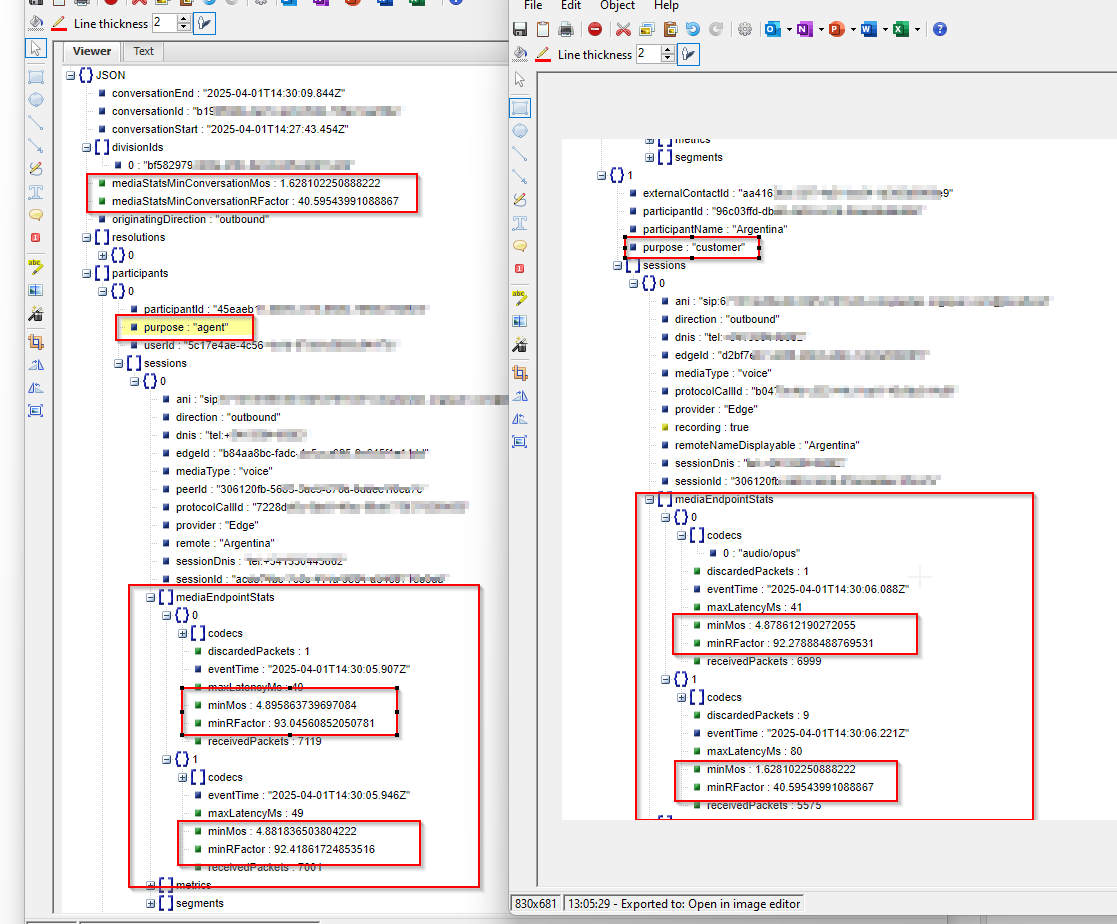Image resolution: width=1117 pixels, height=924 pixels.
Task: Select the purpose : "customer" row
Action: tap(693, 247)
